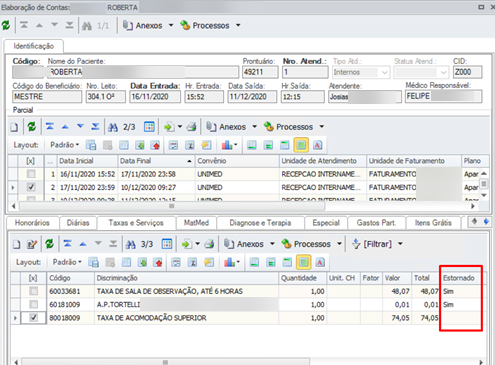Refresh the items grid next to edit icon
495x365 pixels.
coord(50,244)
